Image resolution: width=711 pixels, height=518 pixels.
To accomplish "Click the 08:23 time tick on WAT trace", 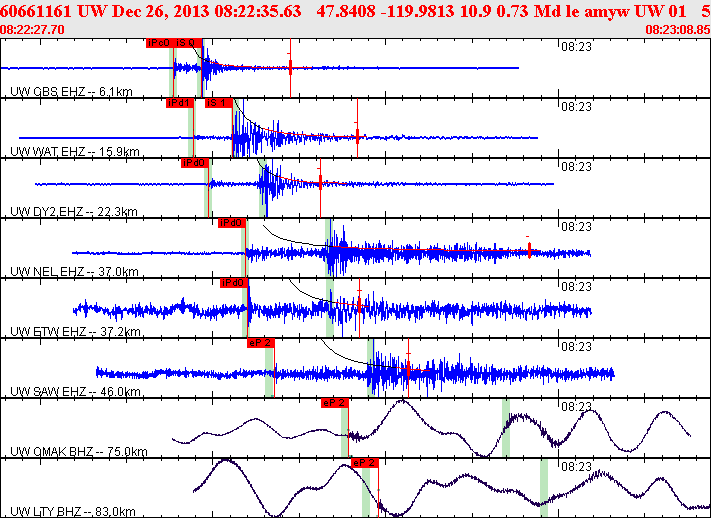I will [x=576, y=107].
